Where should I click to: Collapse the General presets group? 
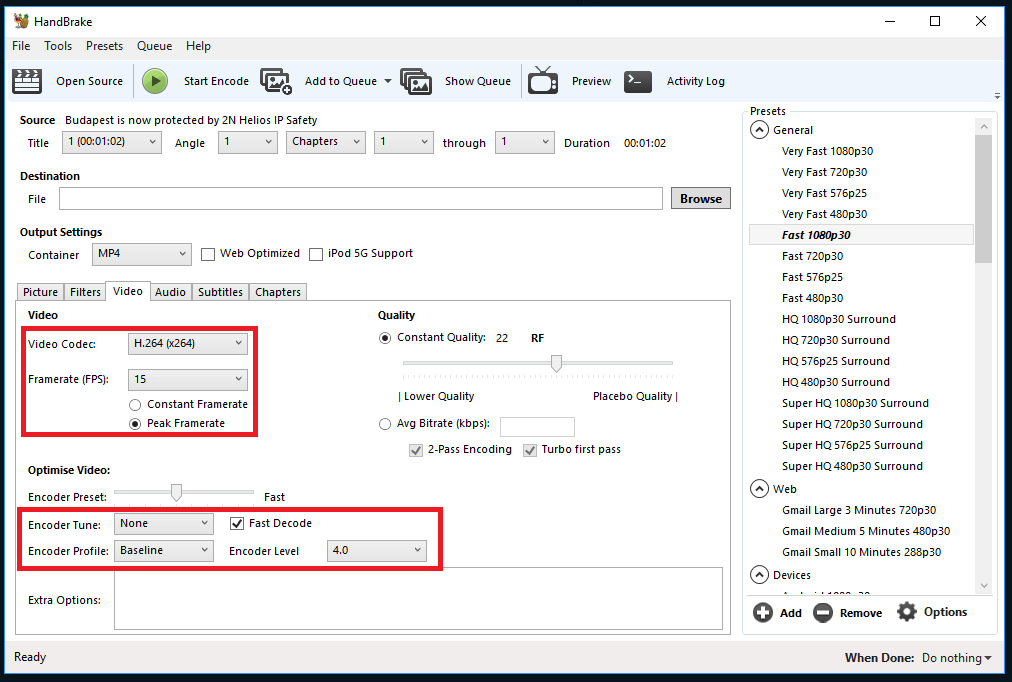coord(758,130)
